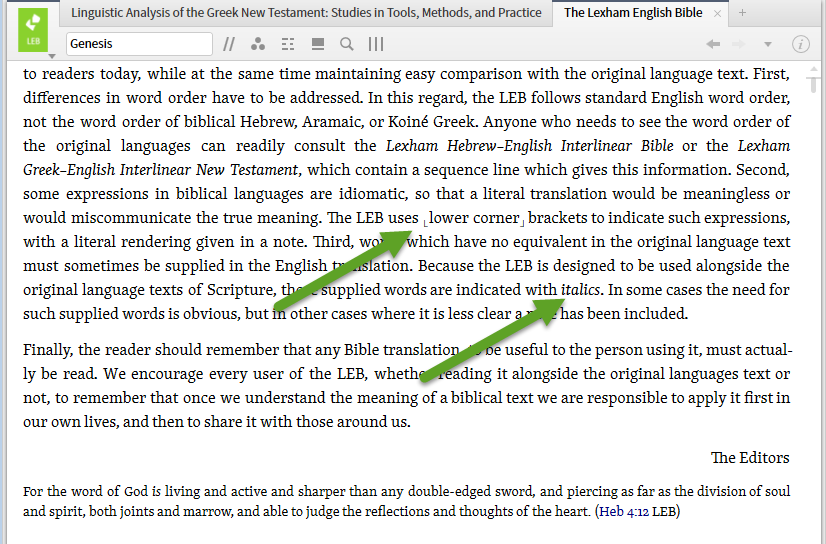Go forward using the right arrow

739,44
